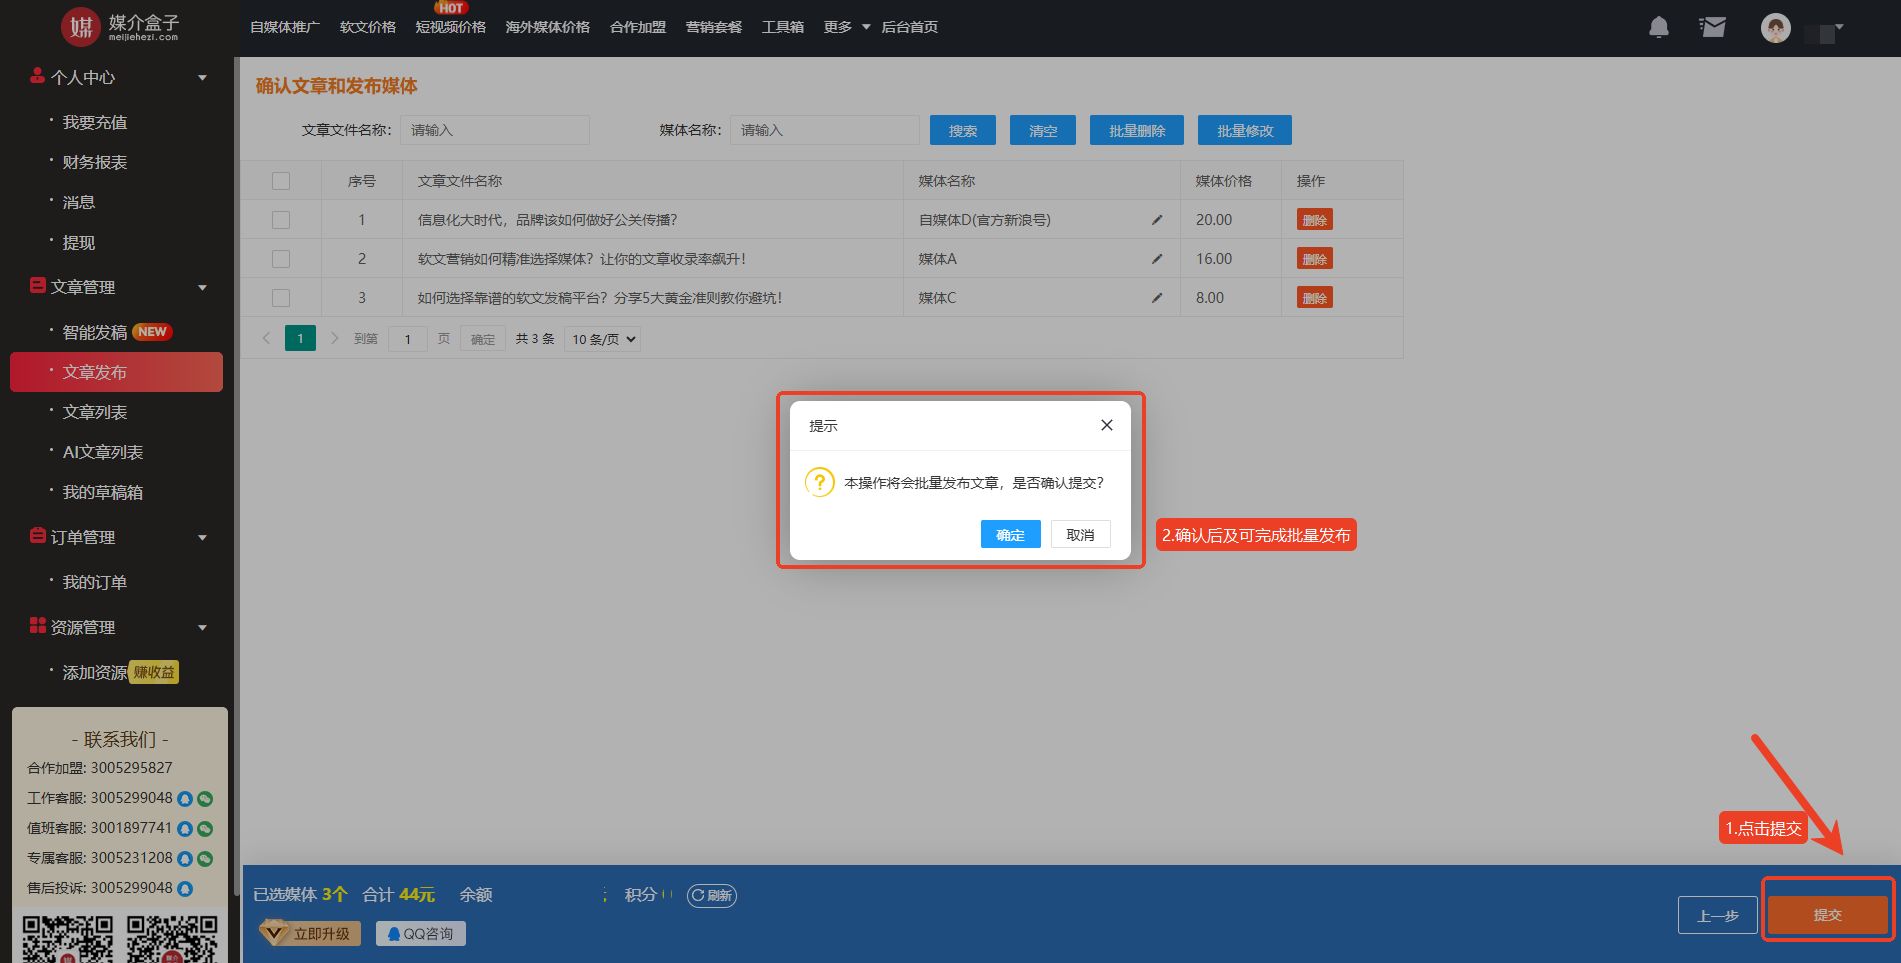Check the checkbox for row 1

tap(281, 220)
